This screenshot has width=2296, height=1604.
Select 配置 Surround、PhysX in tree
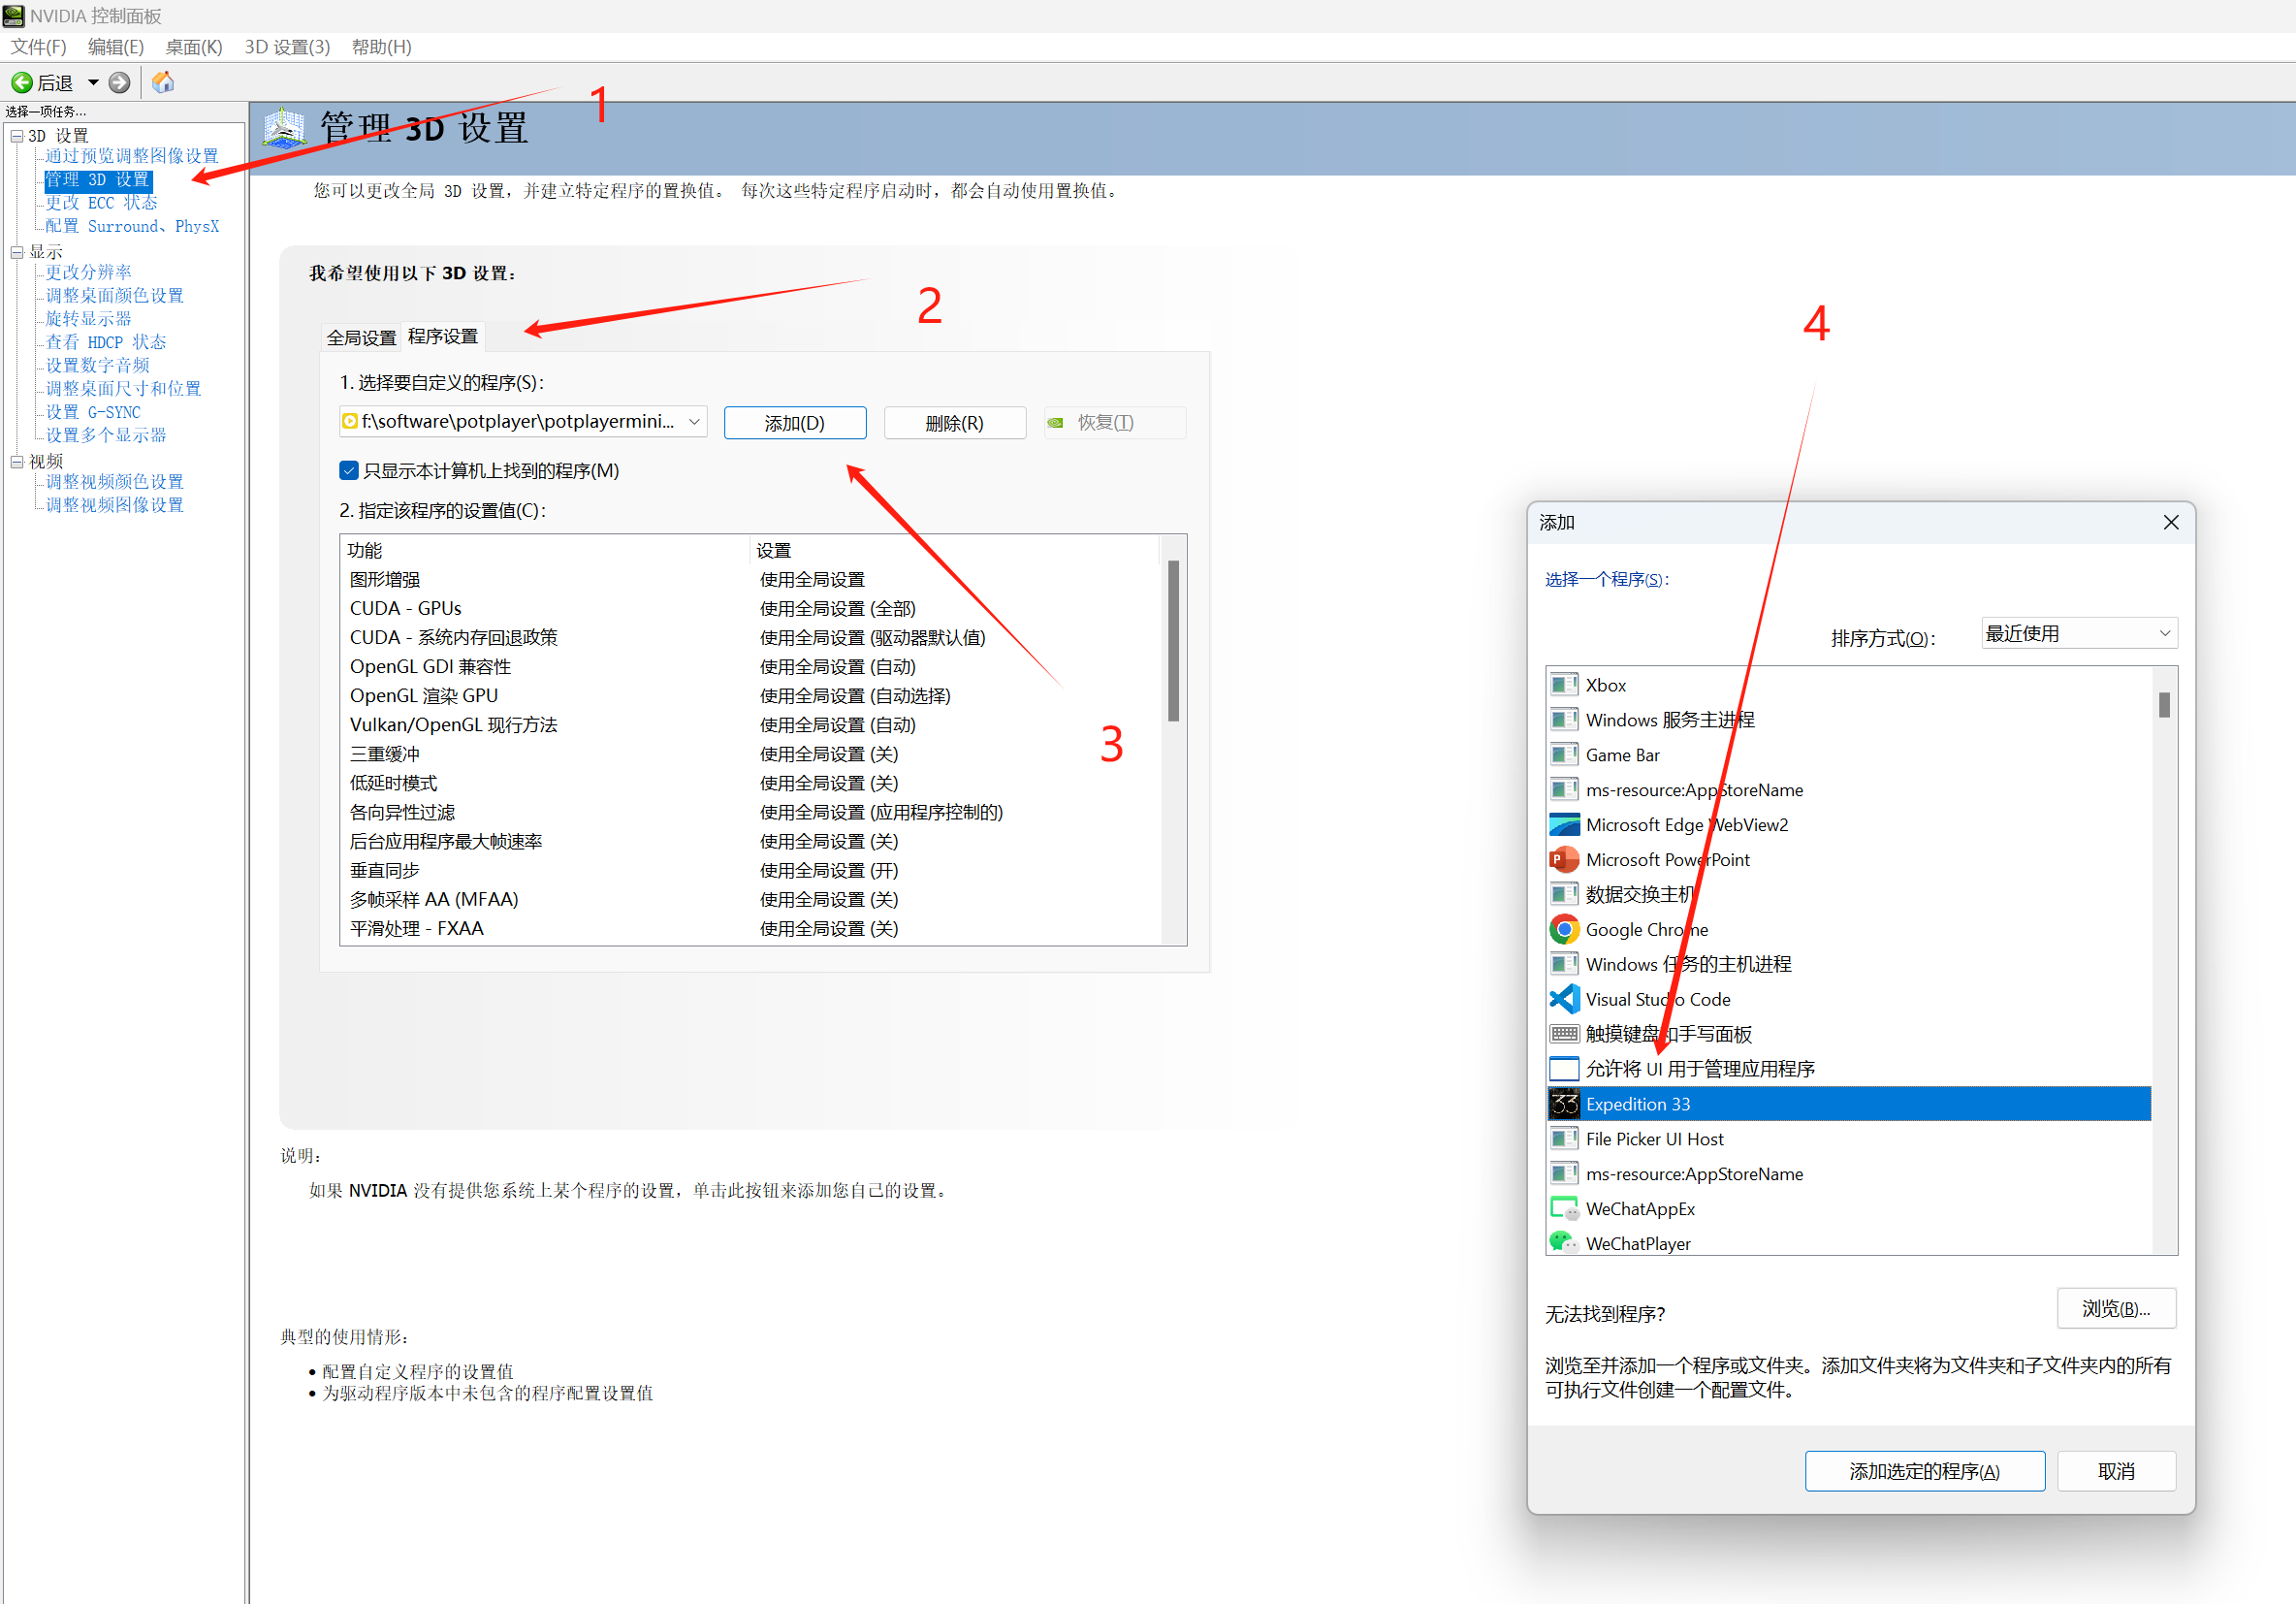(x=132, y=226)
